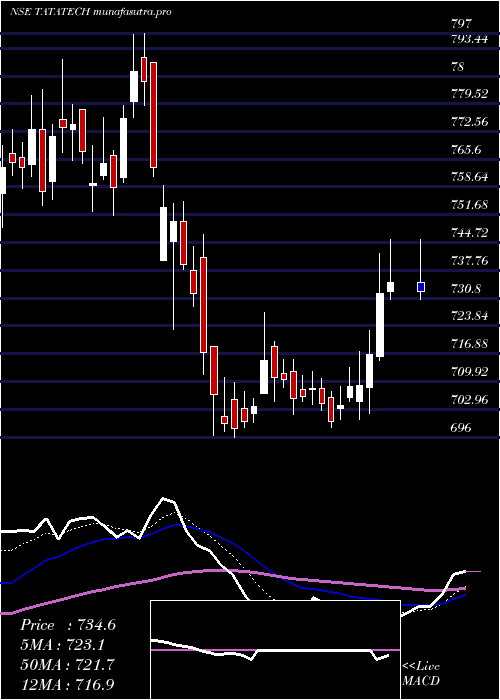The width and height of the screenshot is (500, 700).
Task: Click the 716.88 price axis label
Action: point(469,343)
